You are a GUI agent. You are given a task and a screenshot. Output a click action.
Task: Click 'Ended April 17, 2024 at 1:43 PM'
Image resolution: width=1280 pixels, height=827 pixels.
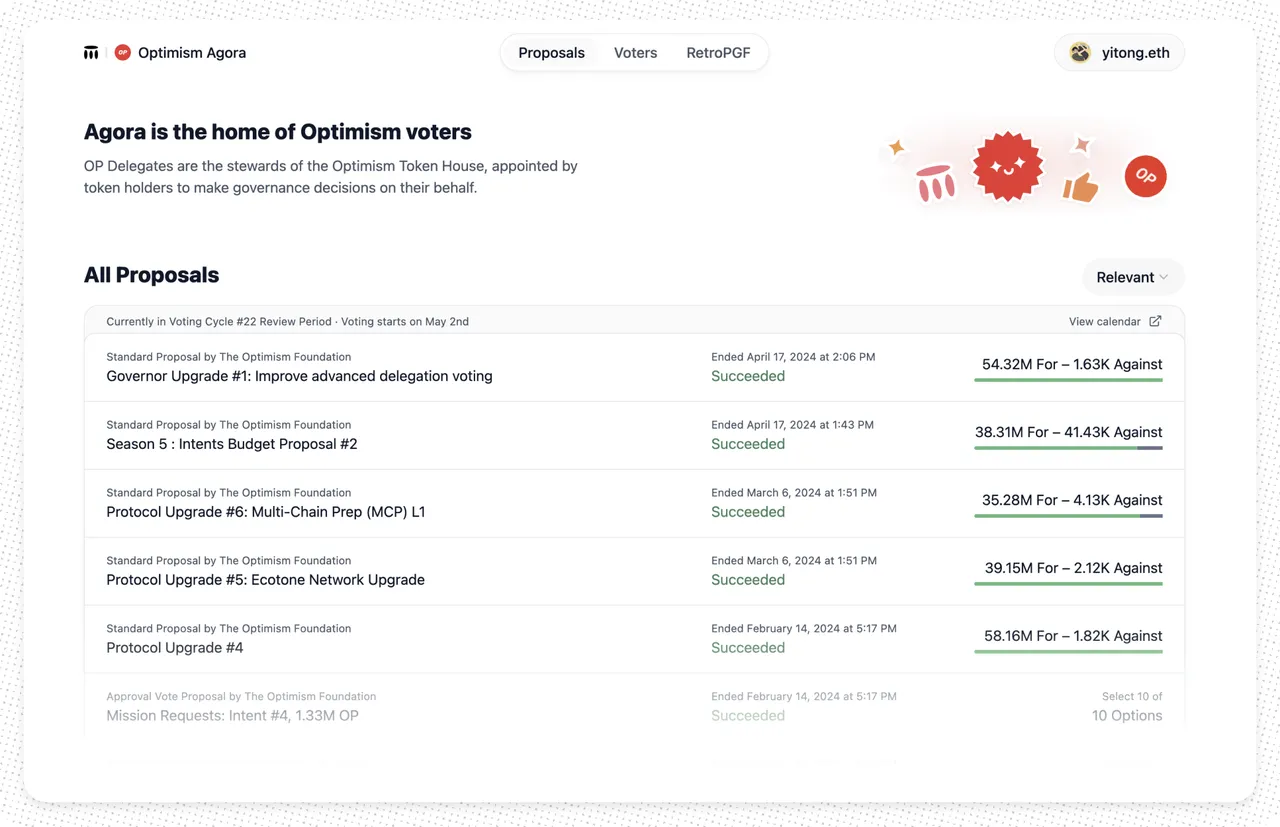[793, 425]
